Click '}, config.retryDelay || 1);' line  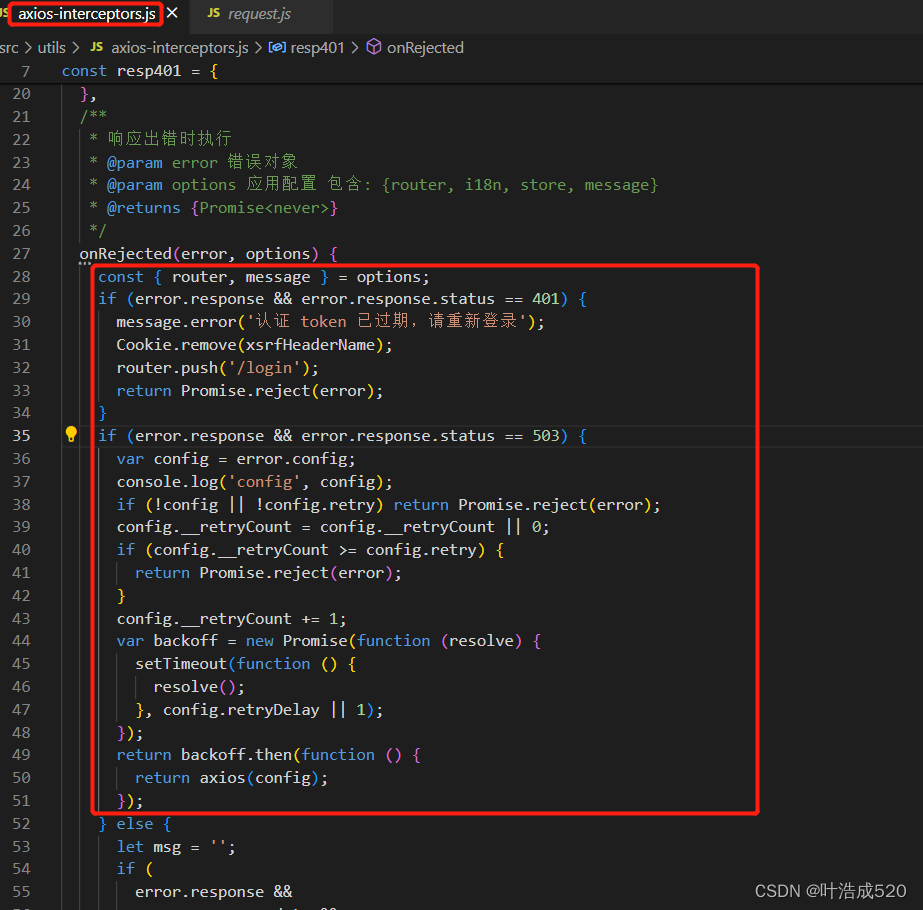point(259,710)
